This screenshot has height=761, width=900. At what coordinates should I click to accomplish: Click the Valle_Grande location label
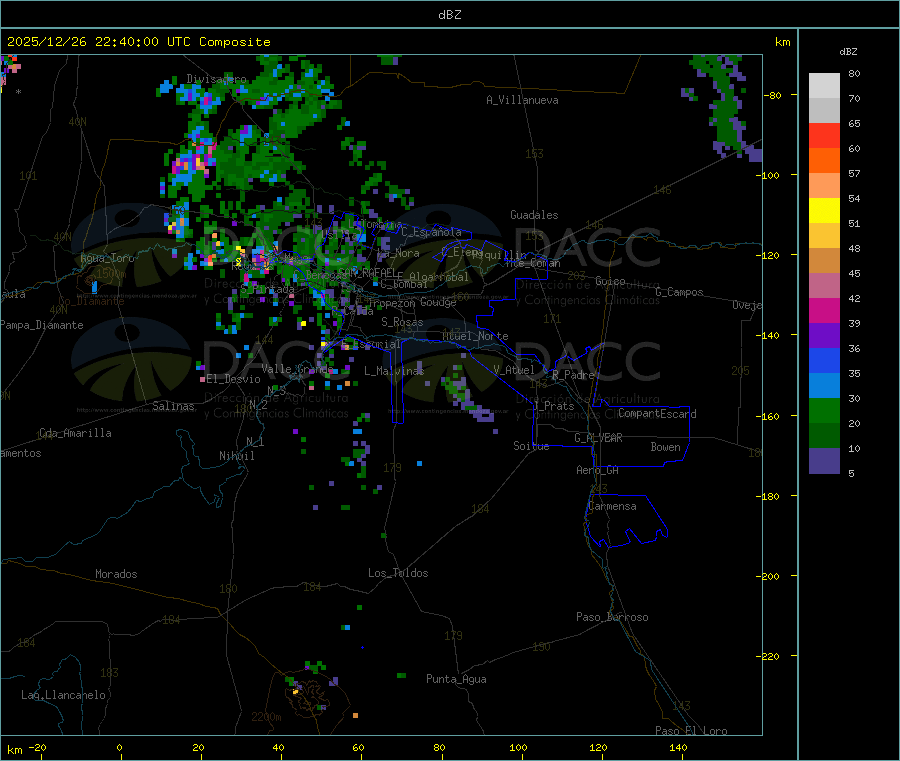(x=298, y=368)
